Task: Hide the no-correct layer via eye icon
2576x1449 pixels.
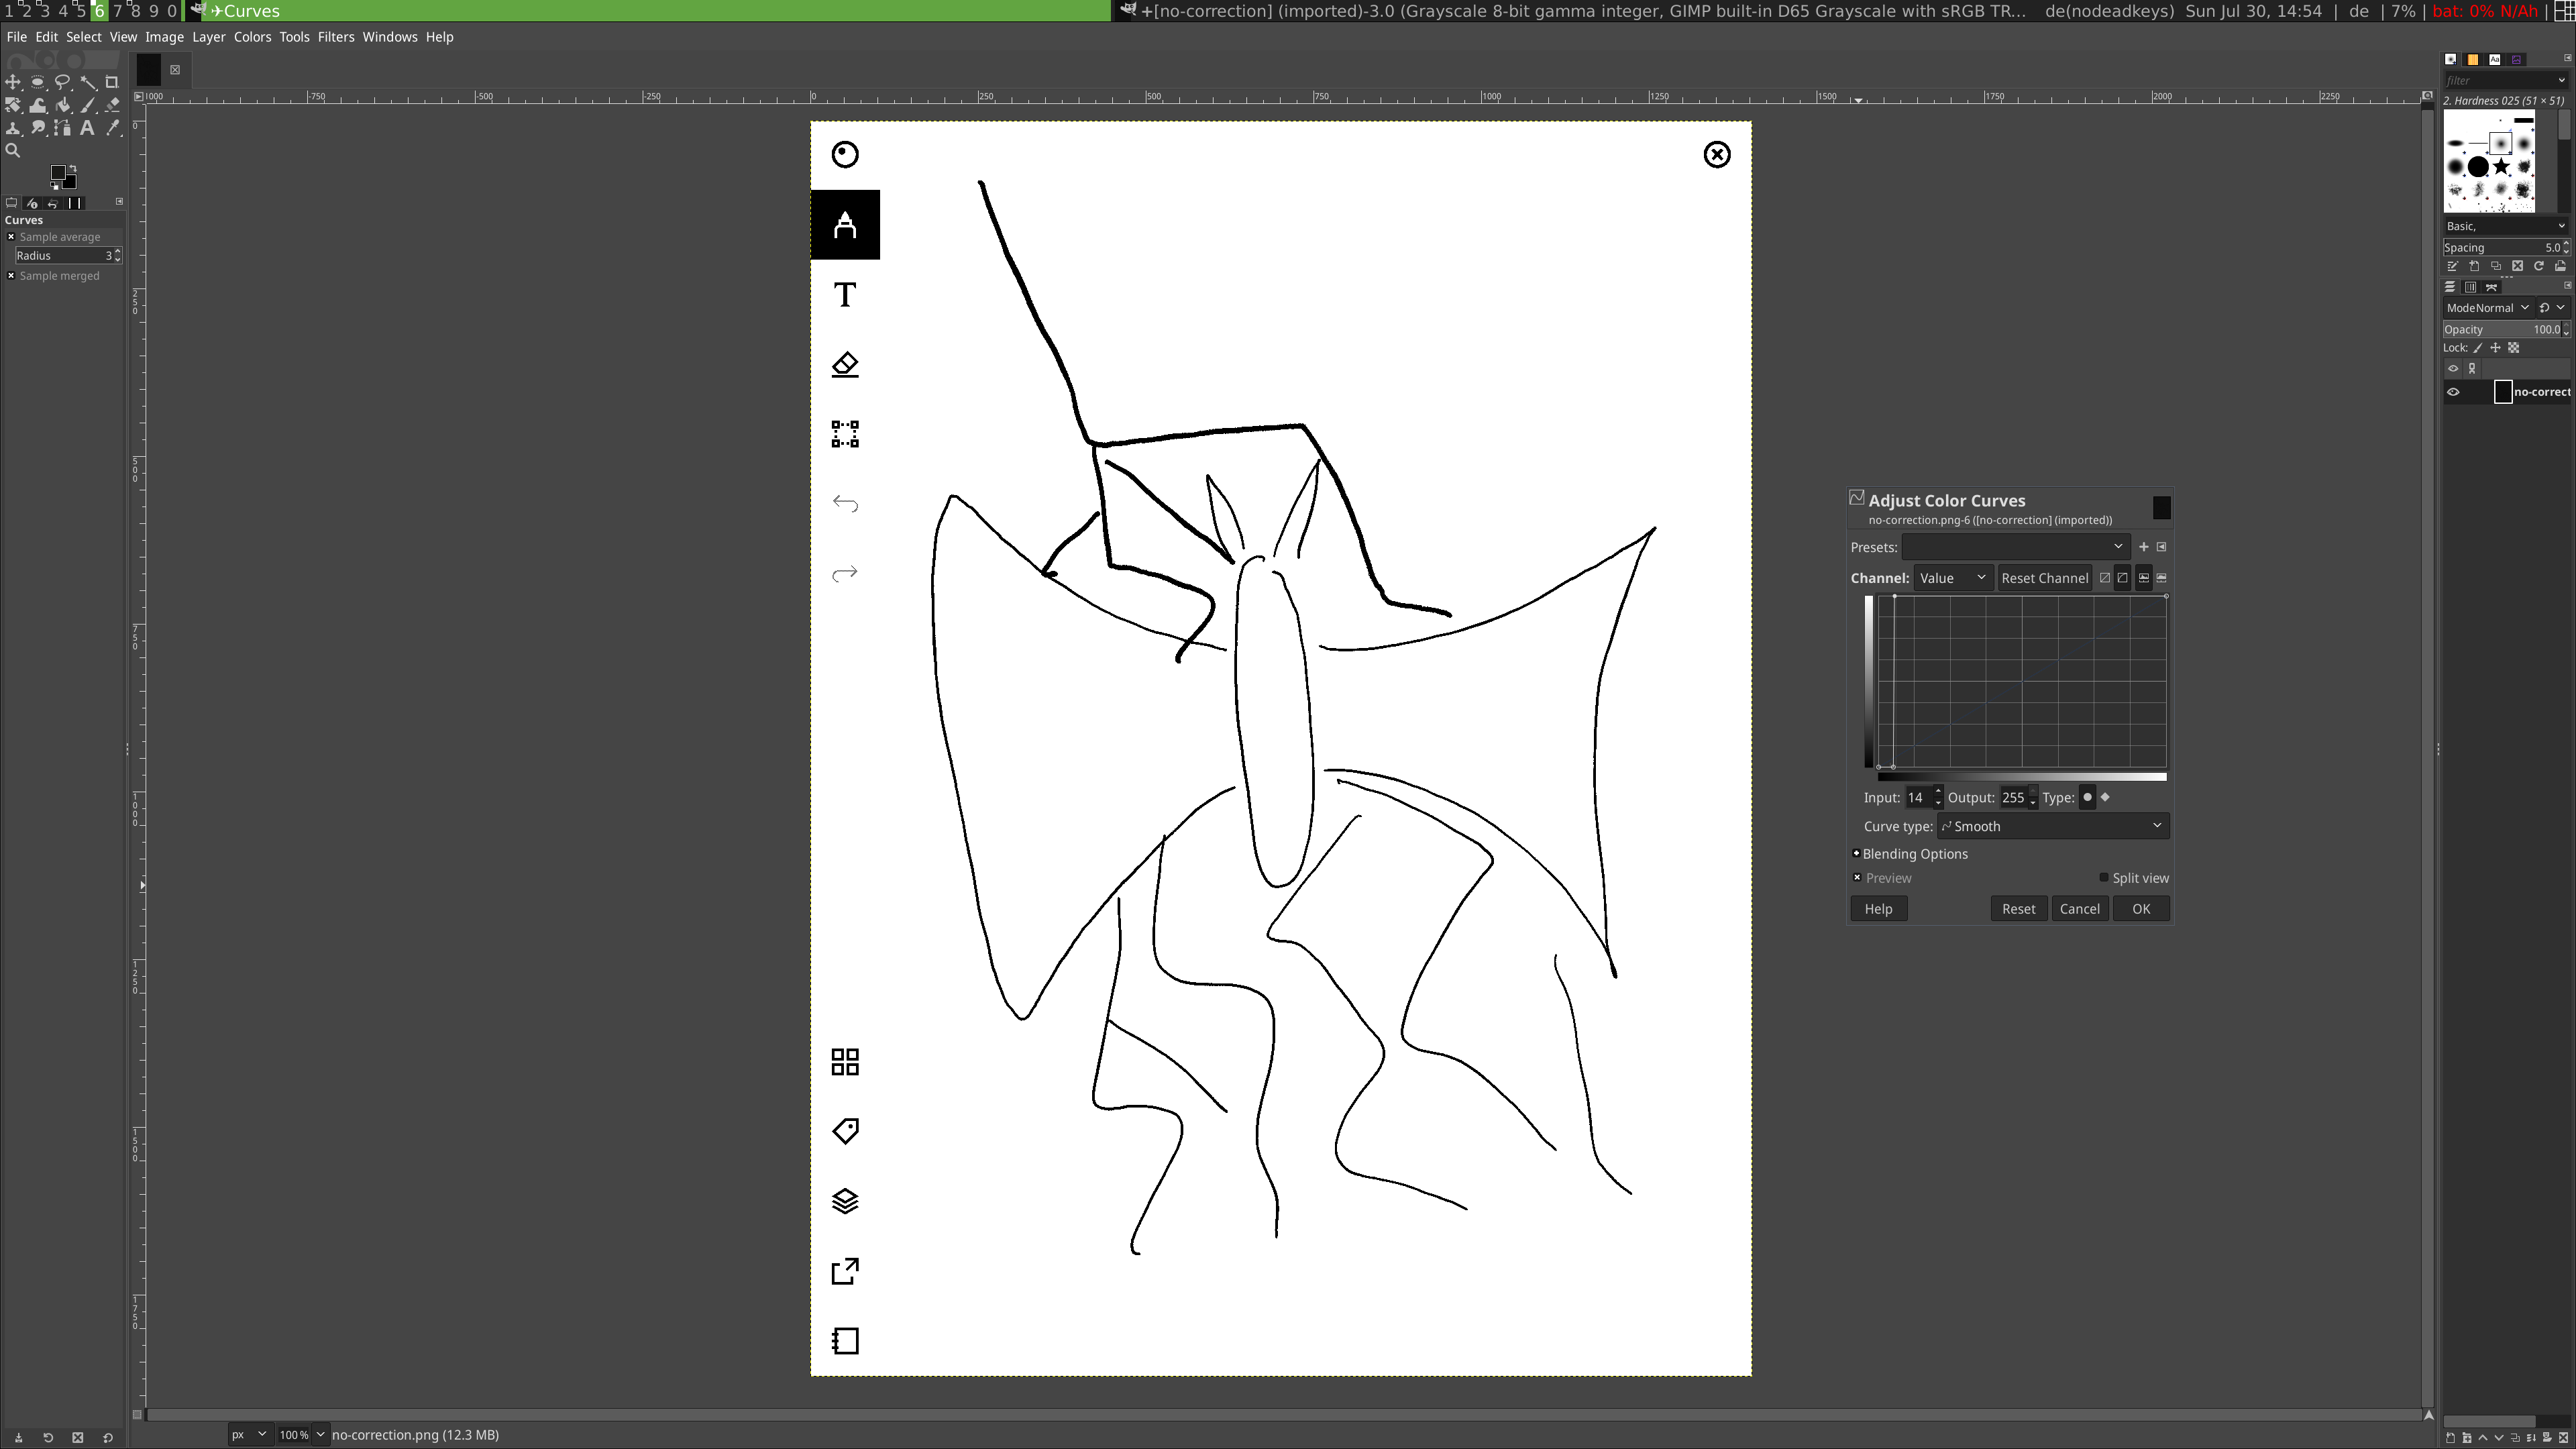Action: (x=2453, y=392)
